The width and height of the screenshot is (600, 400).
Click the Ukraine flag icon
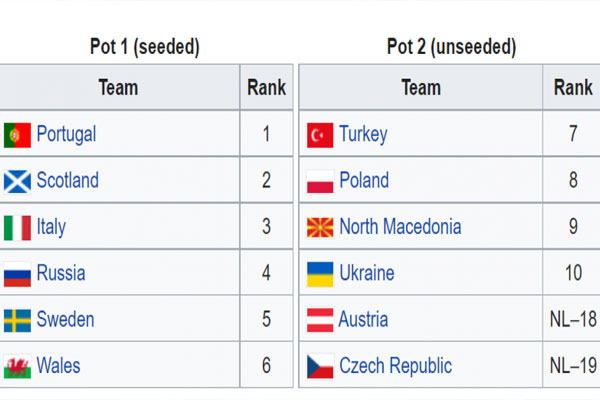click(320, 274)
